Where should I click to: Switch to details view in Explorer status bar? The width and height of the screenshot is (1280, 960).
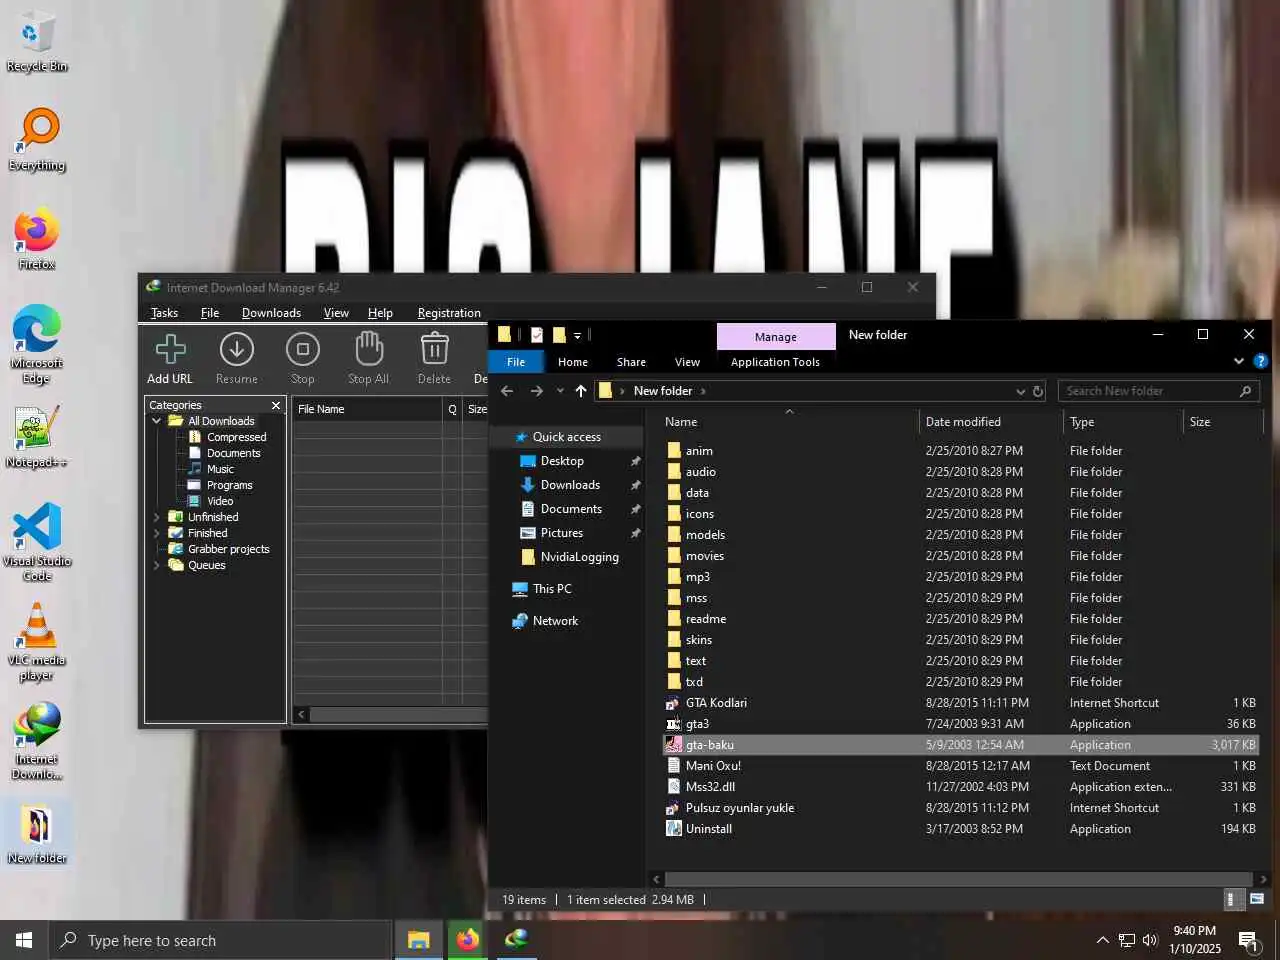(x=1235, y=899)
